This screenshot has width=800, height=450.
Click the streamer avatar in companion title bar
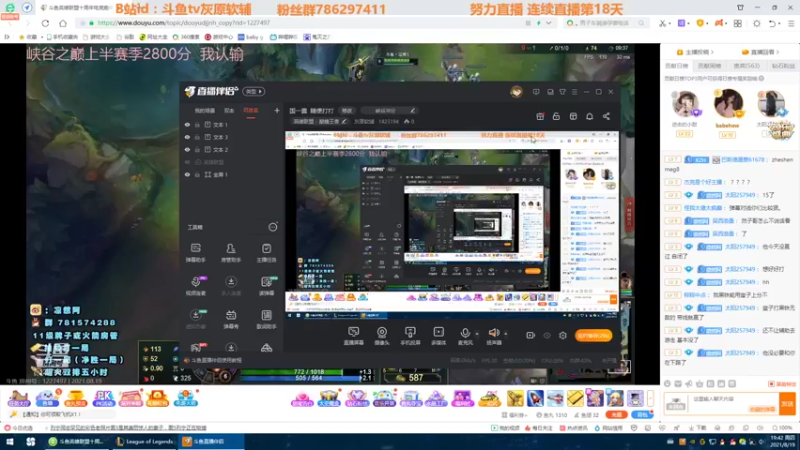[516, 92]
